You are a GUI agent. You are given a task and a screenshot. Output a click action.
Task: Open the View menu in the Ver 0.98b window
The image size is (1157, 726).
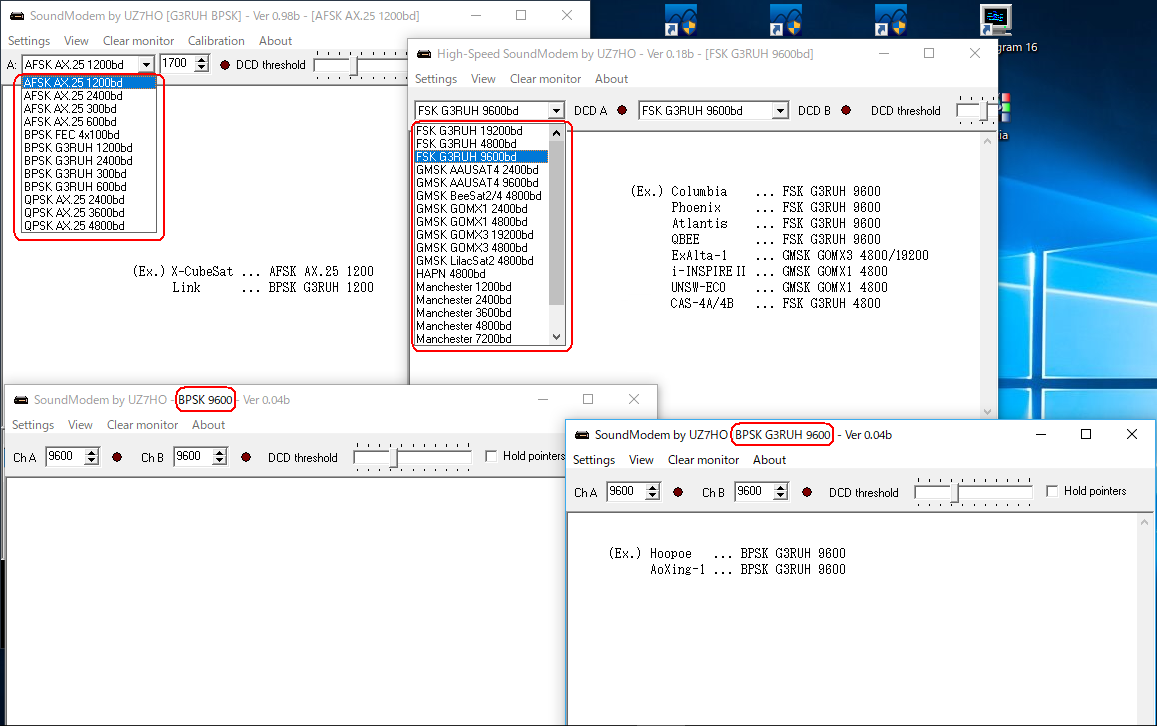point(76,41)
